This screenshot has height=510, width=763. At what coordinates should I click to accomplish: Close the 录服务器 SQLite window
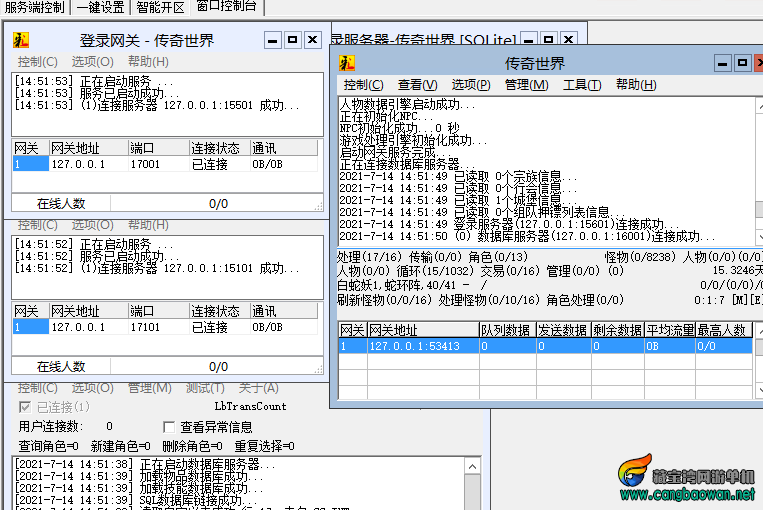[x=568, y=38]
